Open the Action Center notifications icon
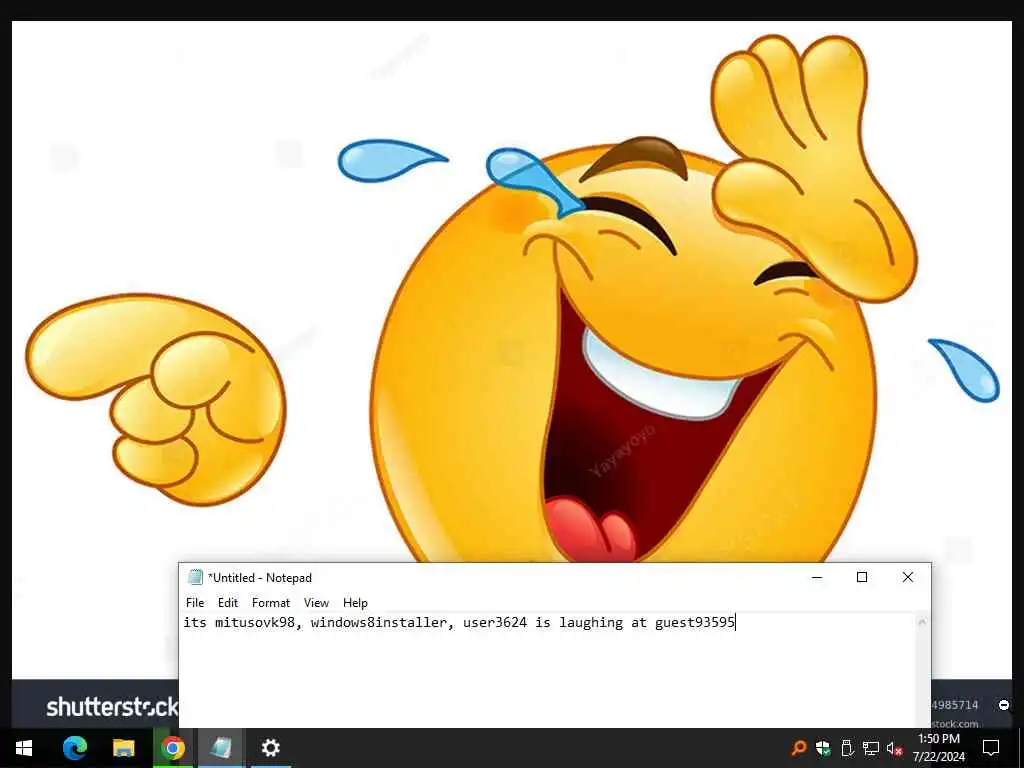The height and width of the screenshot is (768, 1024). tap(991, 748)
